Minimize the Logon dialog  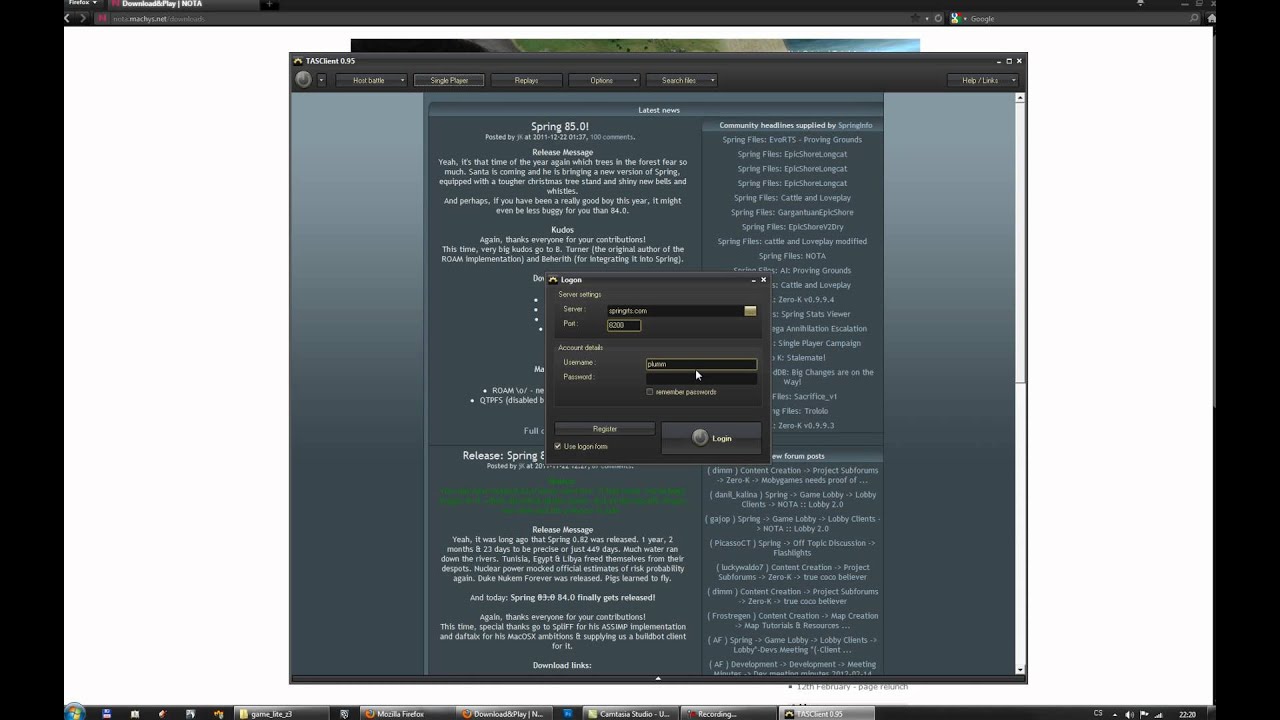pyautogui.click(x=753, y=280)
